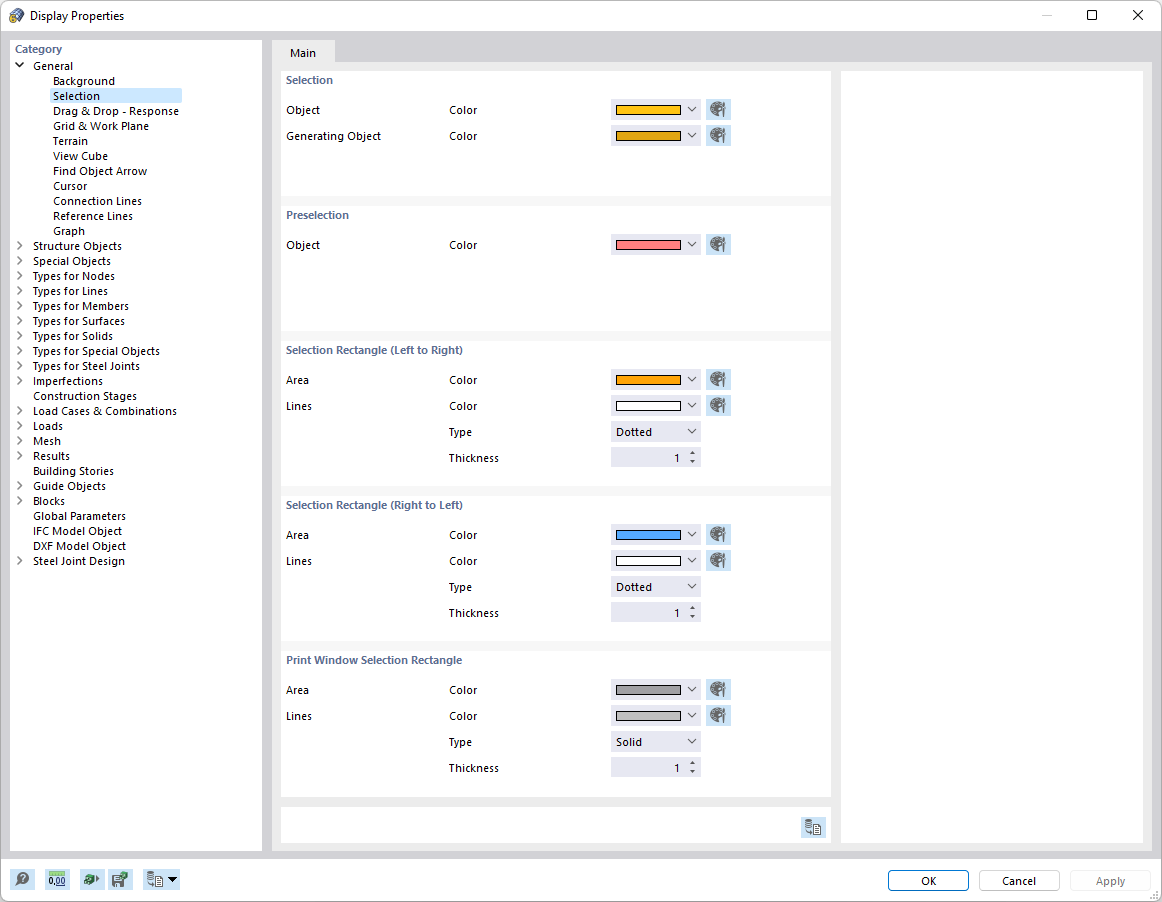Click the units and decimals 0.00 icon
1162x902 pixels.
[x=57, y=880]
